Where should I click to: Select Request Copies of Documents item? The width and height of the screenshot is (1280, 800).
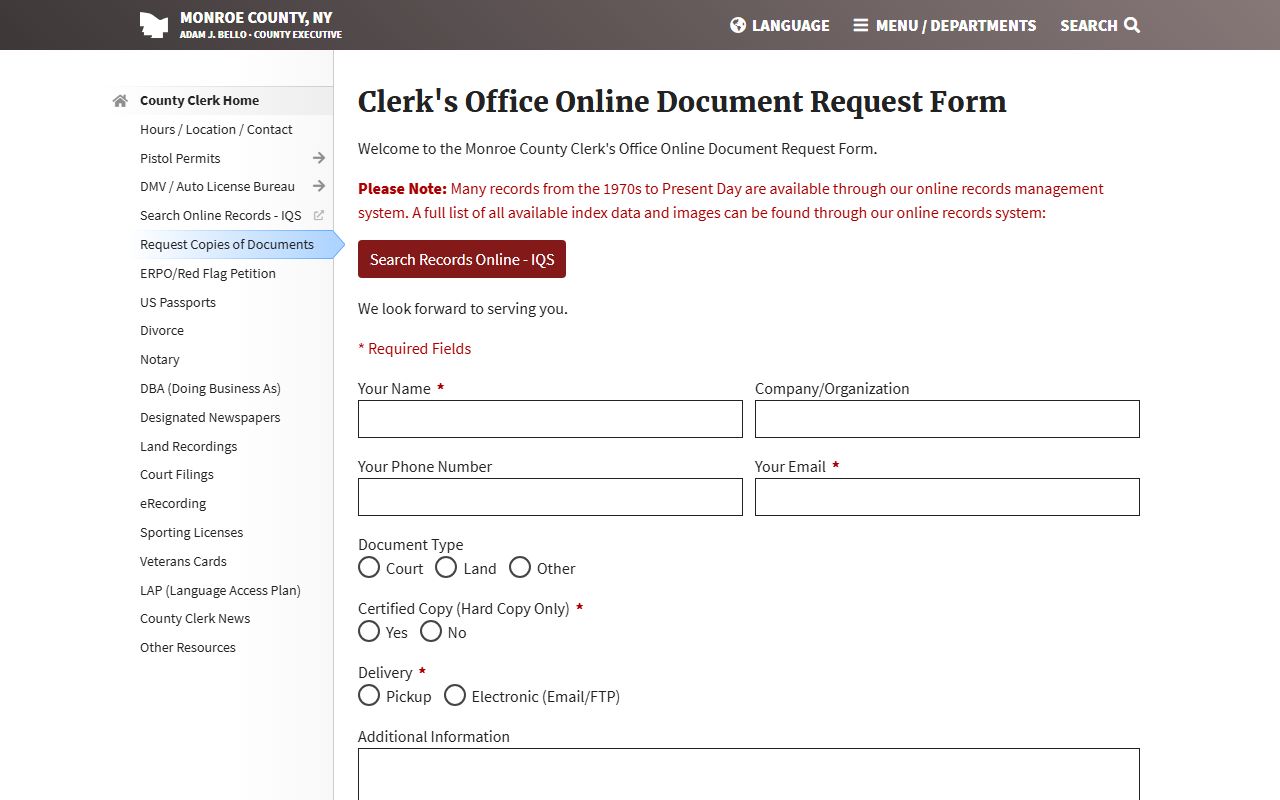(x=227, y=244)
